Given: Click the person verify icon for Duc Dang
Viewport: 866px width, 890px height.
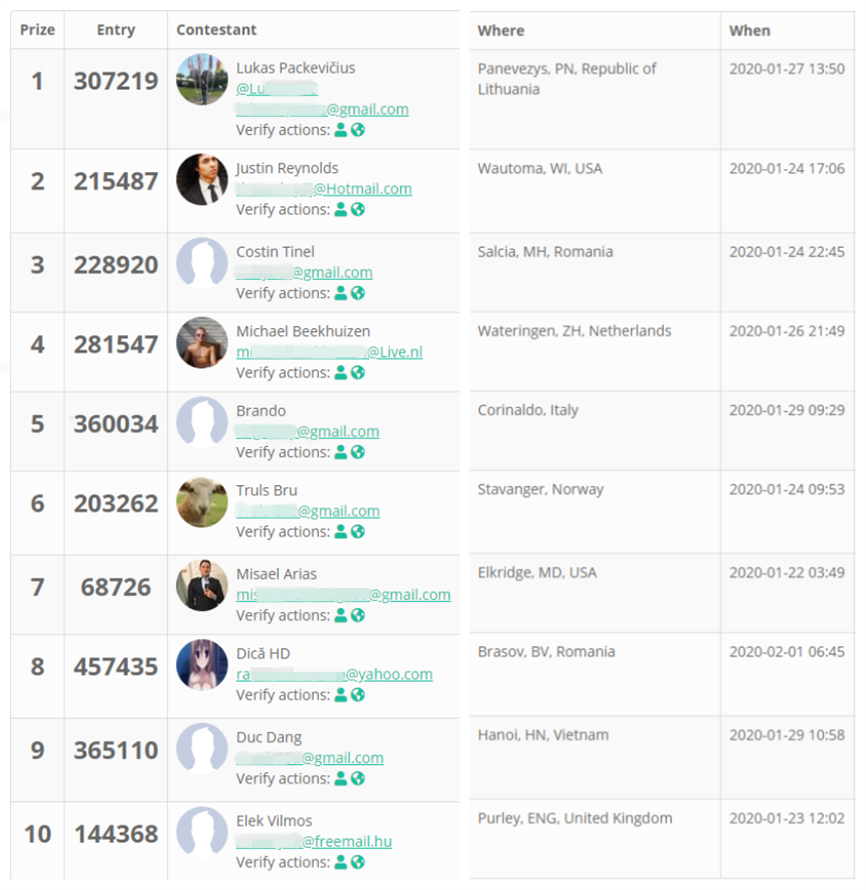Looking at the screenshot, I should pos(341,778).
